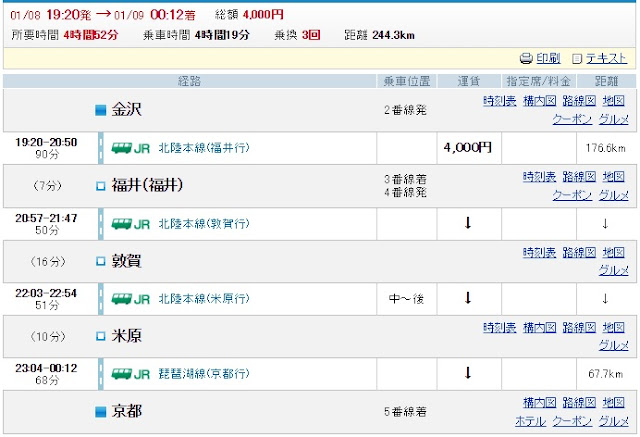Open 地図 for 米原 station
This screenshot has height=437, width=640.
click(613, 327)
